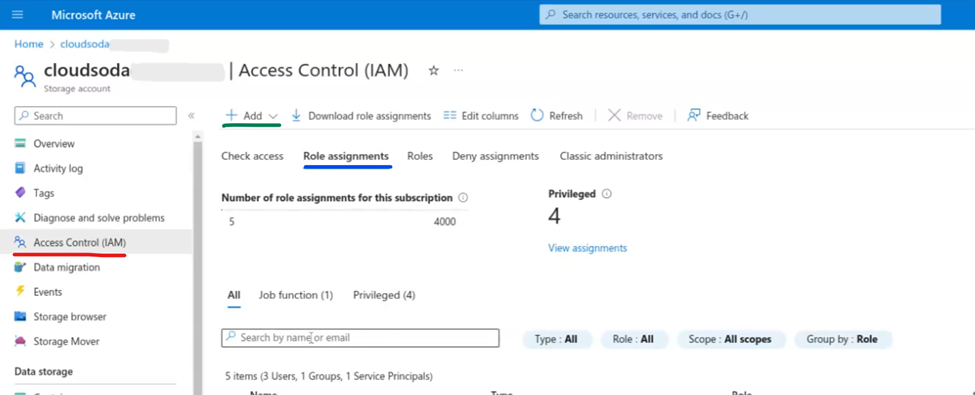Click the Edit columns button

[481, 116]
